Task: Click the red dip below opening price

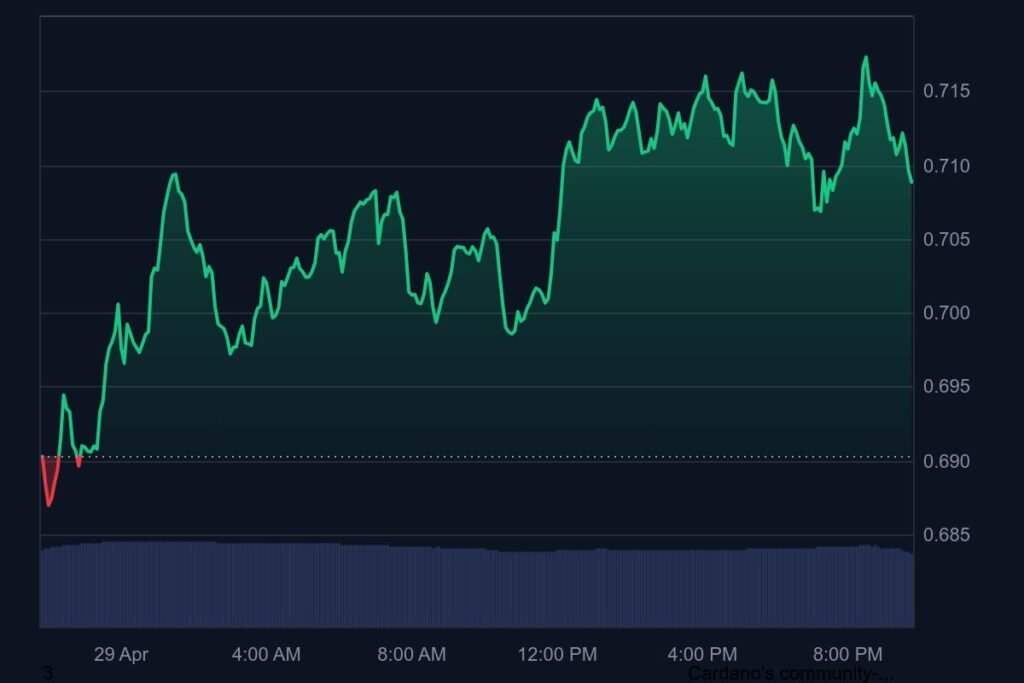Action: pos(50,481)
